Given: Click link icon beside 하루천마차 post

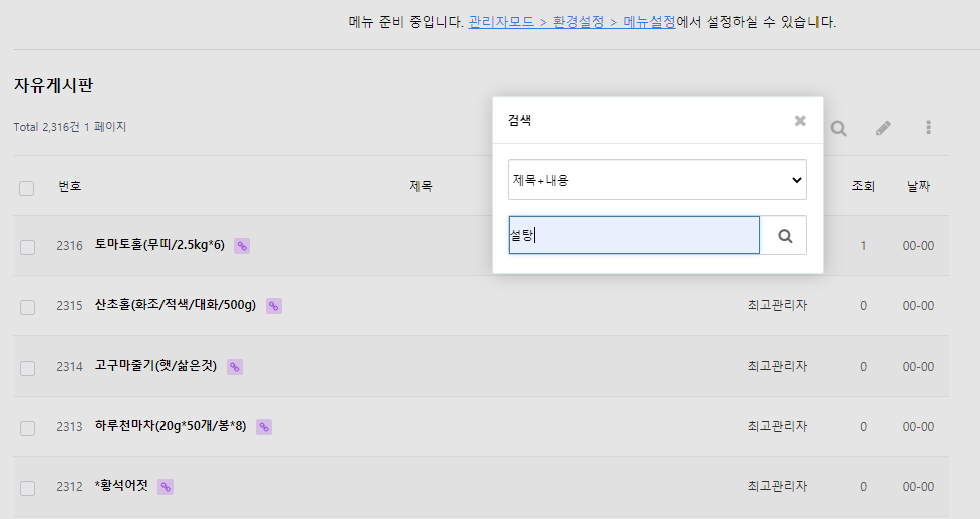Looking at the screenshot, I should coord(264,427).
